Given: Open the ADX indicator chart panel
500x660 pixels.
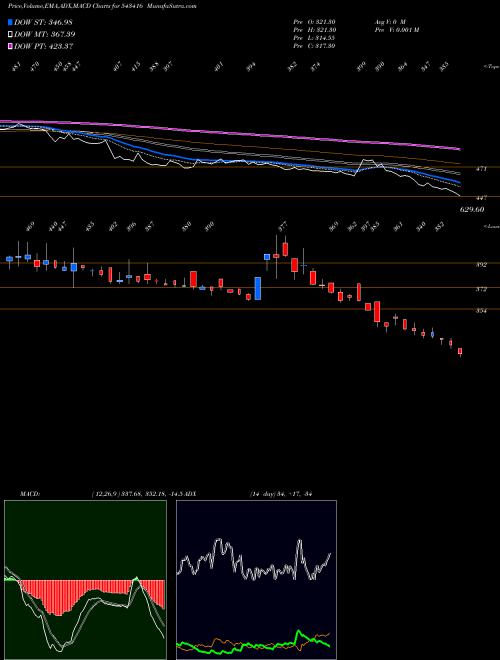Looking at the screenshot, I should pos(256,580).
